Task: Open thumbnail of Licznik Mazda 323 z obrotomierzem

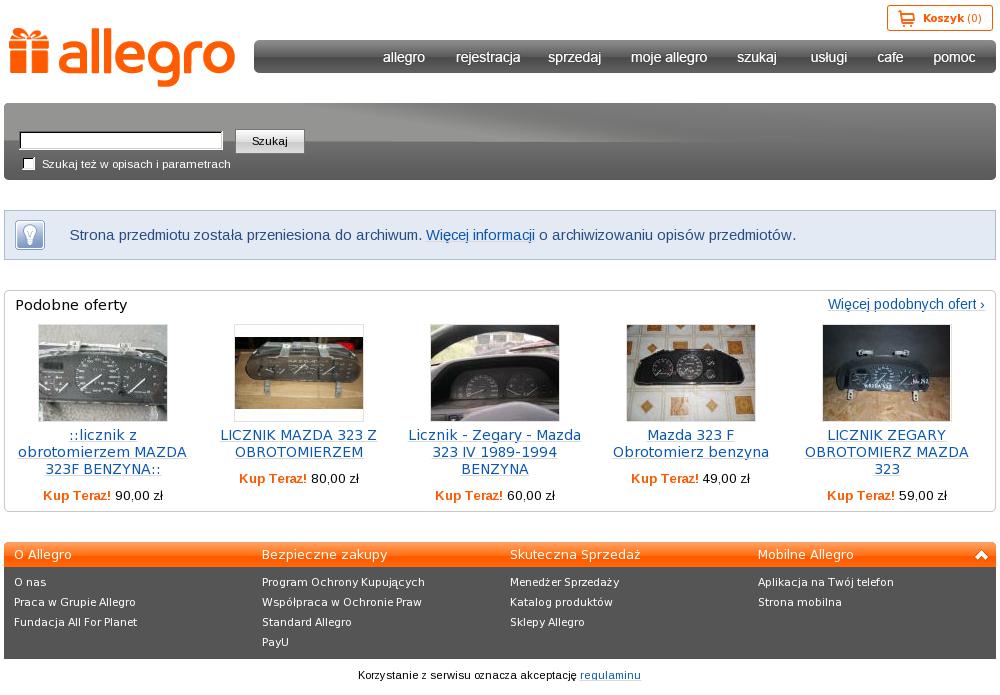Action: click(299, 373)
